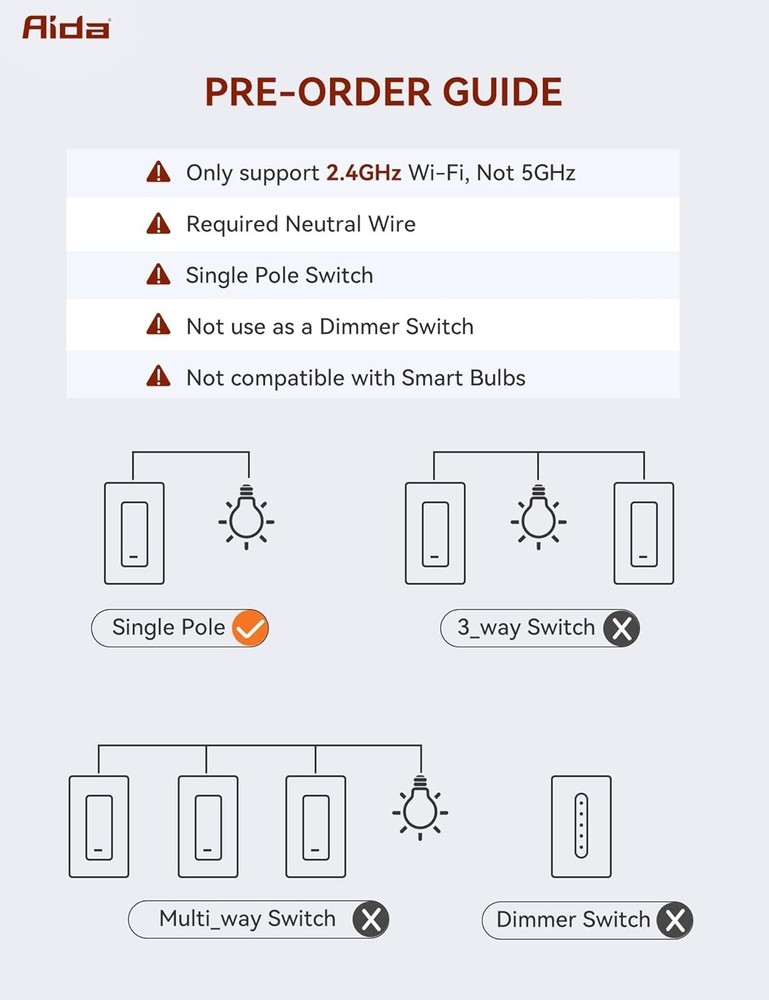The image size is (769, 1000).
Task: Click the 3_way Switch label
Action: coord(526,629)
